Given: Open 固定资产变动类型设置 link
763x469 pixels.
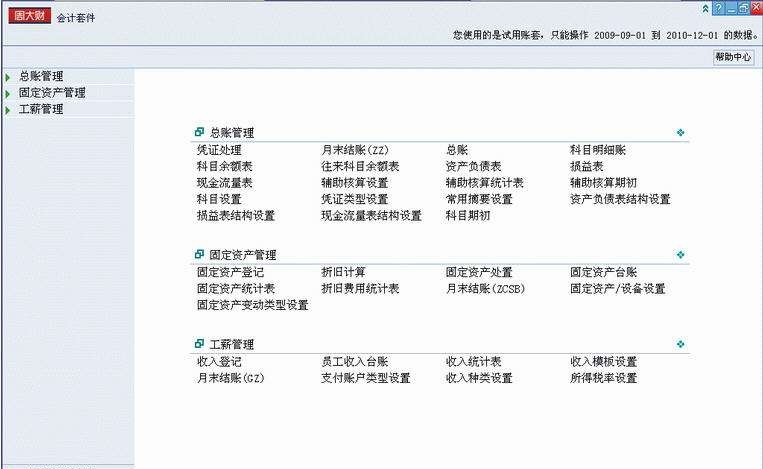Looking at the screenshot, I should pyautogui.click(x=253, y=305).
